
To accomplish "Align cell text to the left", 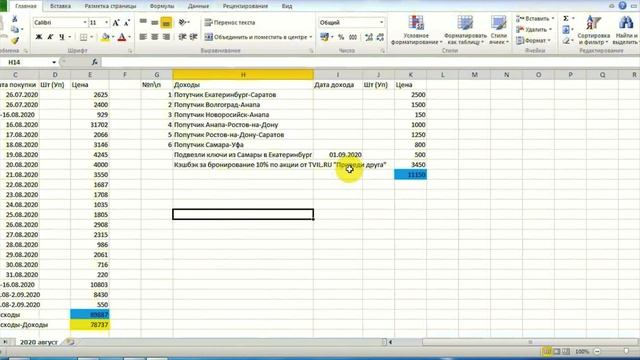I will point(143,37).
